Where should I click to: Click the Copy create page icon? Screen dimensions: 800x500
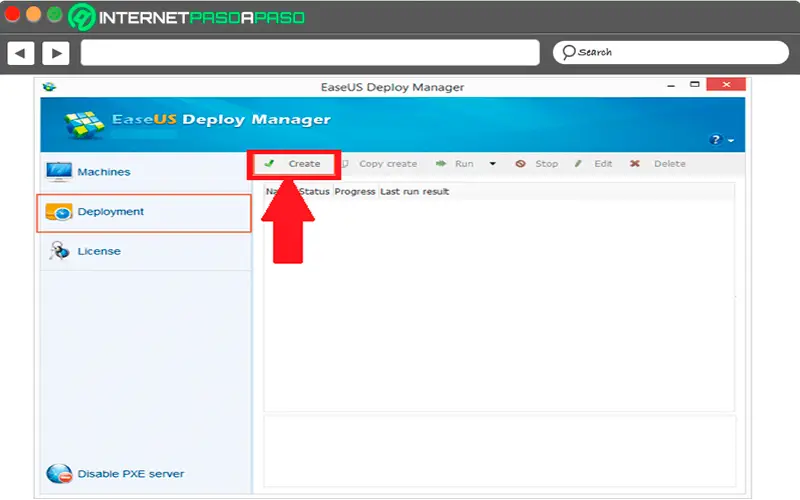click(345, 164)
